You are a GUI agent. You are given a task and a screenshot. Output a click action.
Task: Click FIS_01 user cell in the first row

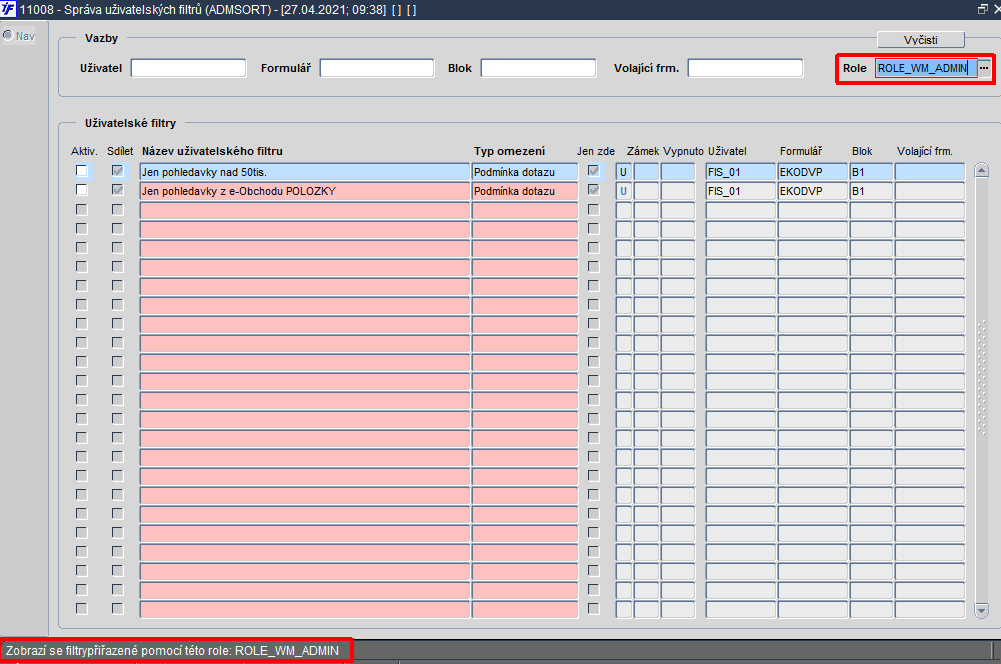(x=741, y=172)
